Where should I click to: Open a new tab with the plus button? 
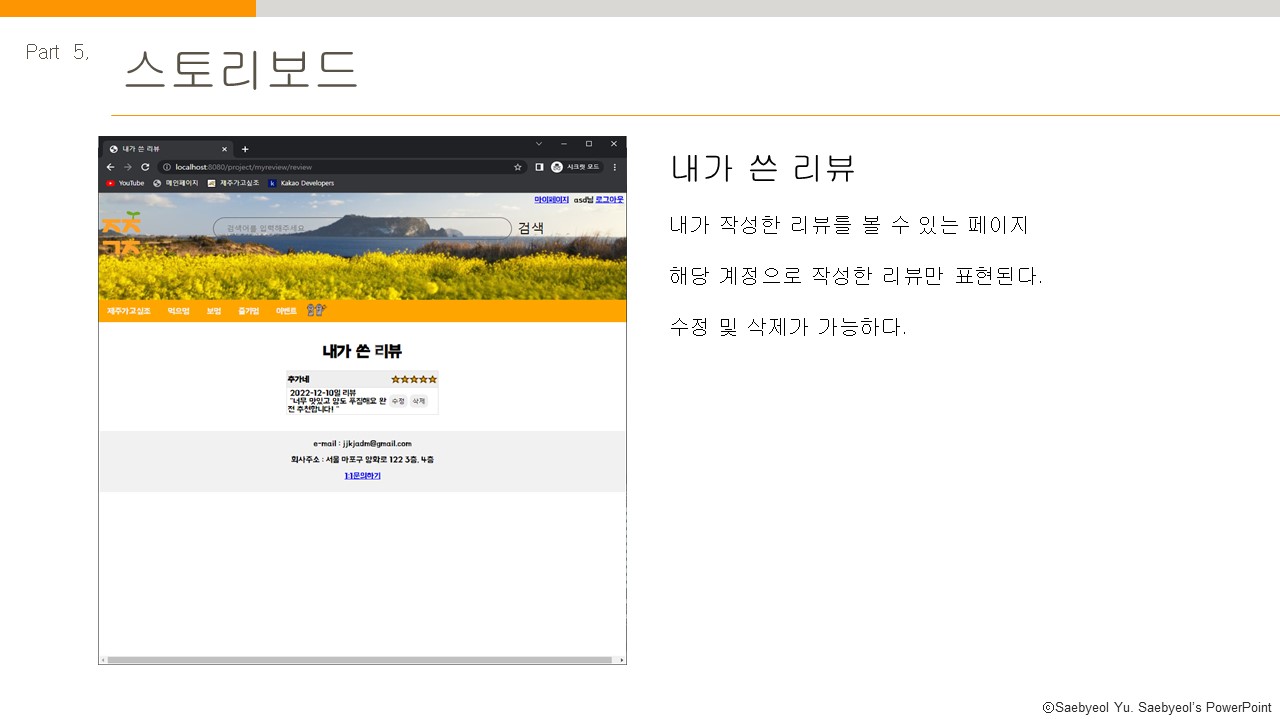coord(245,149)
